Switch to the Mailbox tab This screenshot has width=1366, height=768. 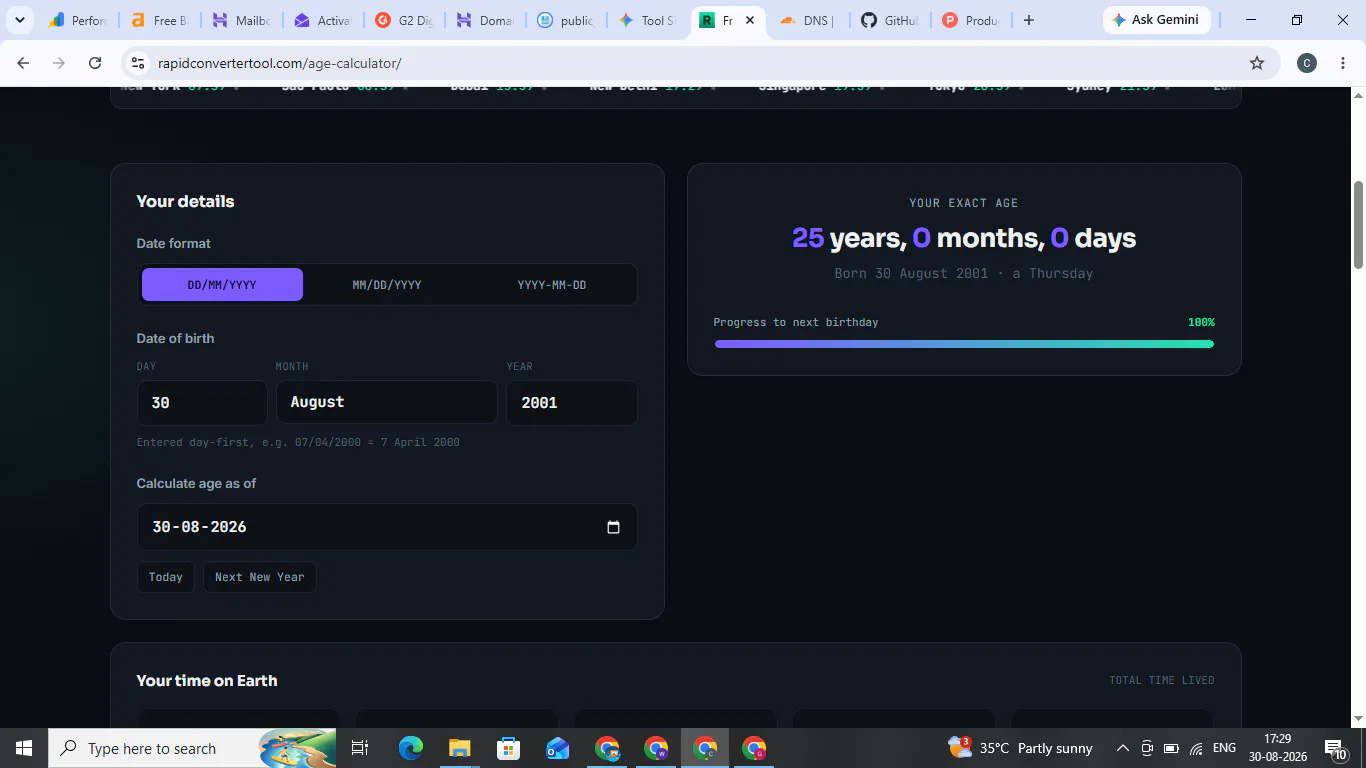coord(241,20)
